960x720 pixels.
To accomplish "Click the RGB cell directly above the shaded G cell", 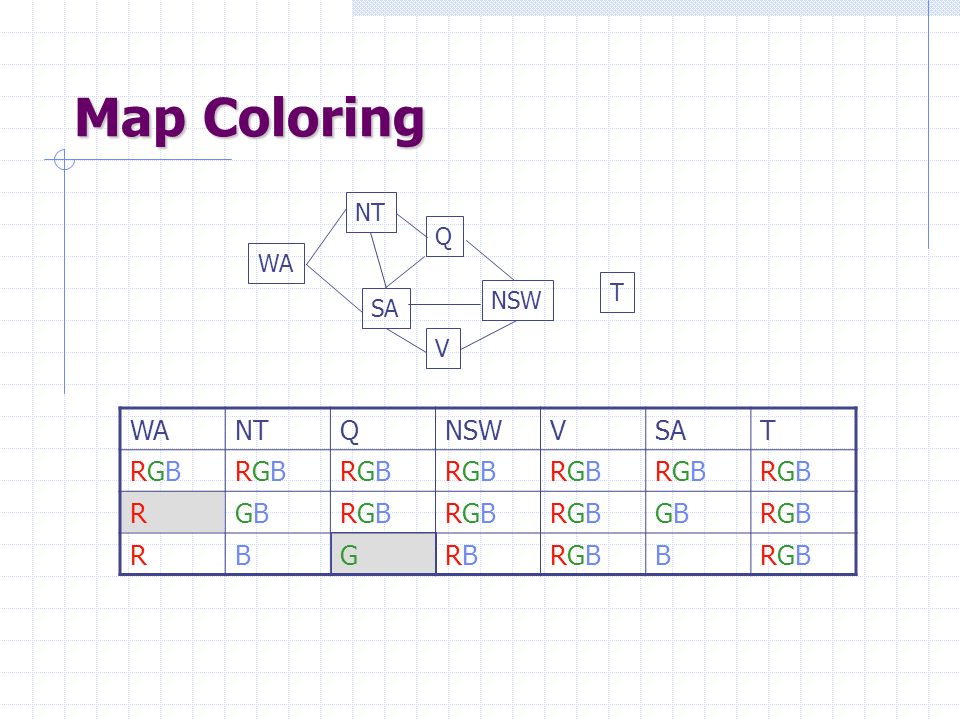I will tap(383, 512).
